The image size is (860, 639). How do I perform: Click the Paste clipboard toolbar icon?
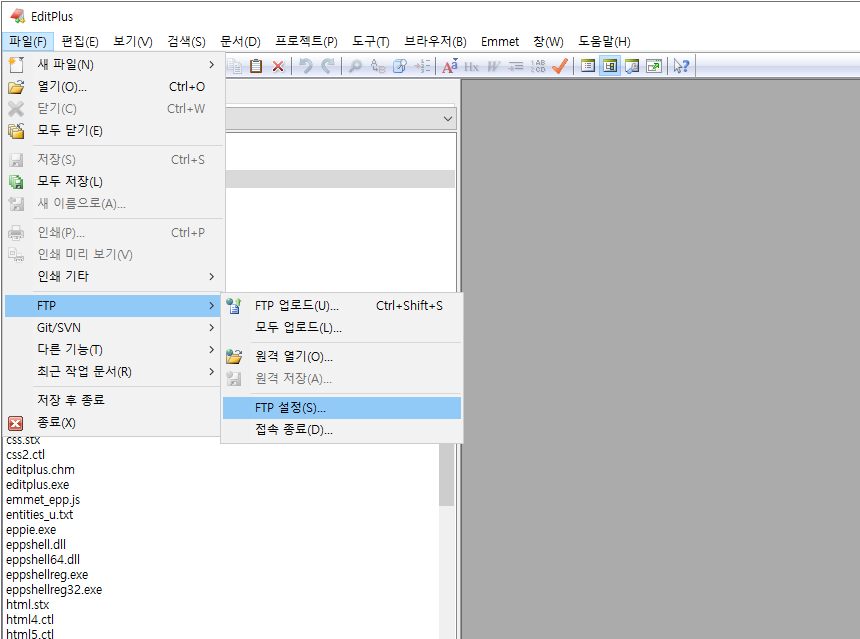pyautogui.click(x=256, y=66)
